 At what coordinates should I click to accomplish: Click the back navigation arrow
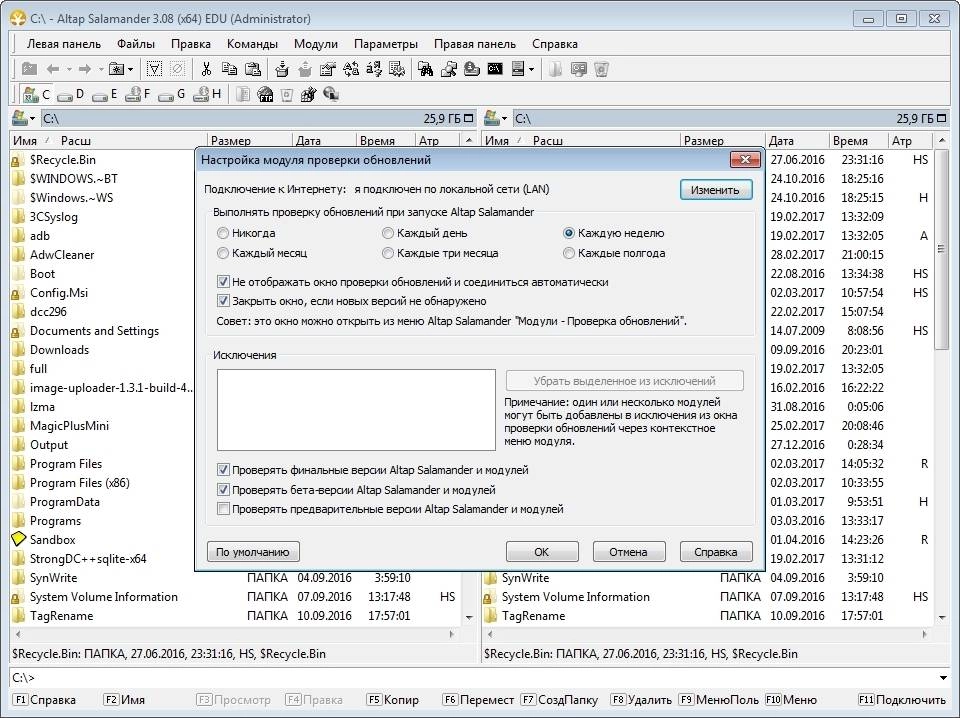(x=53, y=69)
